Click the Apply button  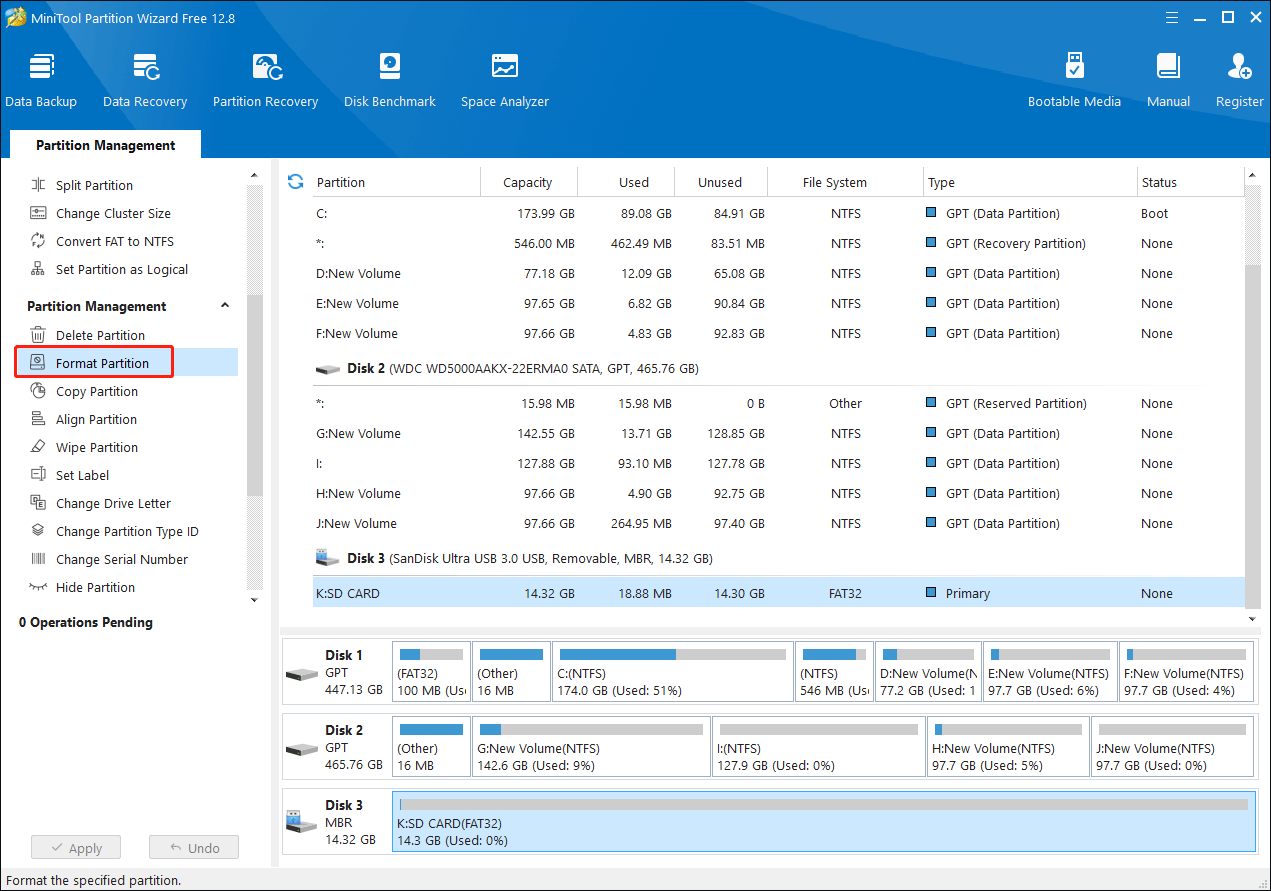75,848
